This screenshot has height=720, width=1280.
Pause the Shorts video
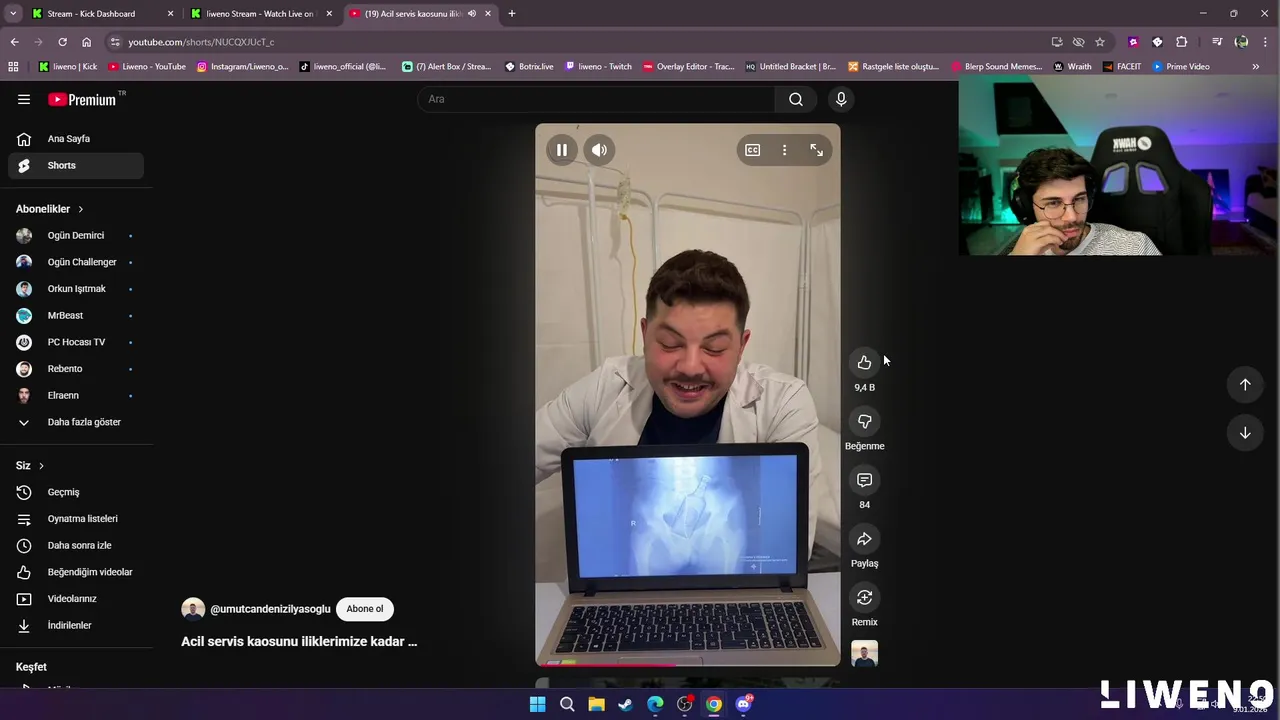pyautogui.click(x=562, y=150)
